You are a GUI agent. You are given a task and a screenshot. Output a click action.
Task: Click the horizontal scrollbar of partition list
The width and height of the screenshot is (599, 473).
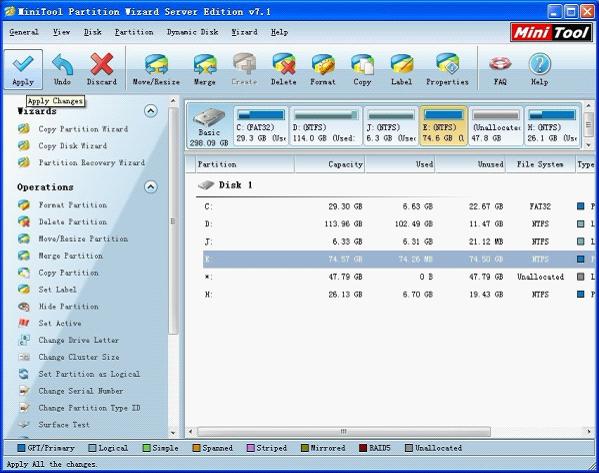click(x=344, y=432)
